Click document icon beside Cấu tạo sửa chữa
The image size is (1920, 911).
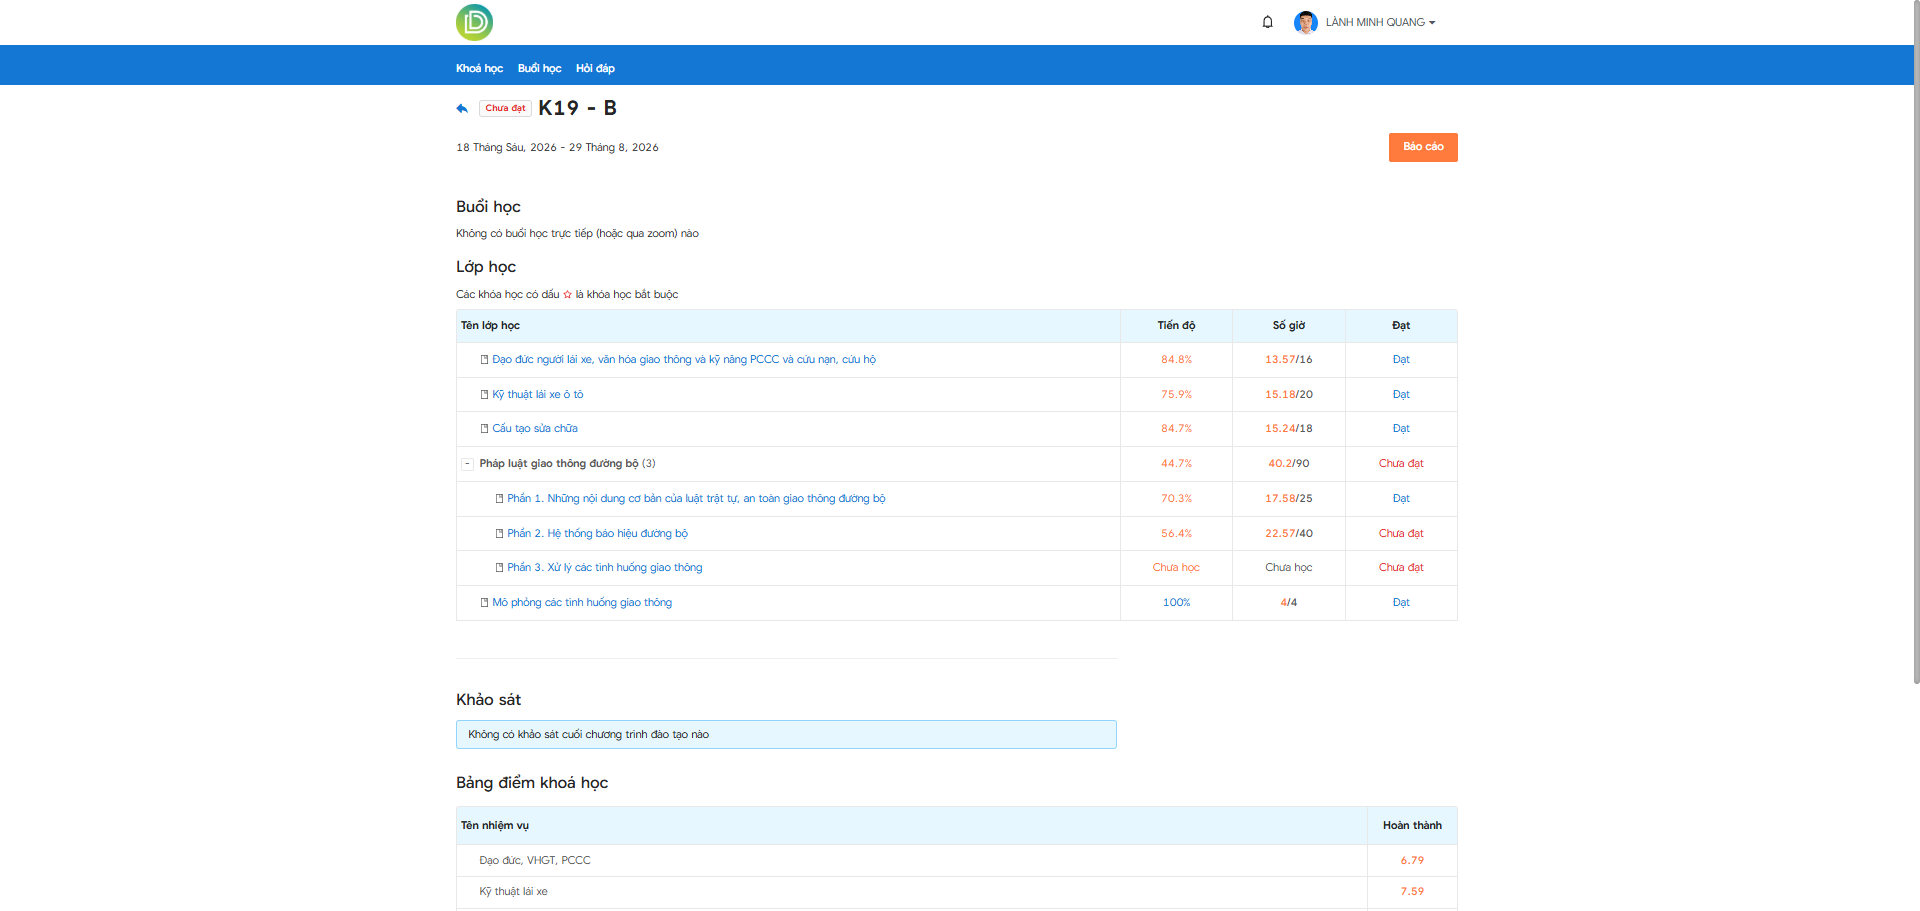485,429
